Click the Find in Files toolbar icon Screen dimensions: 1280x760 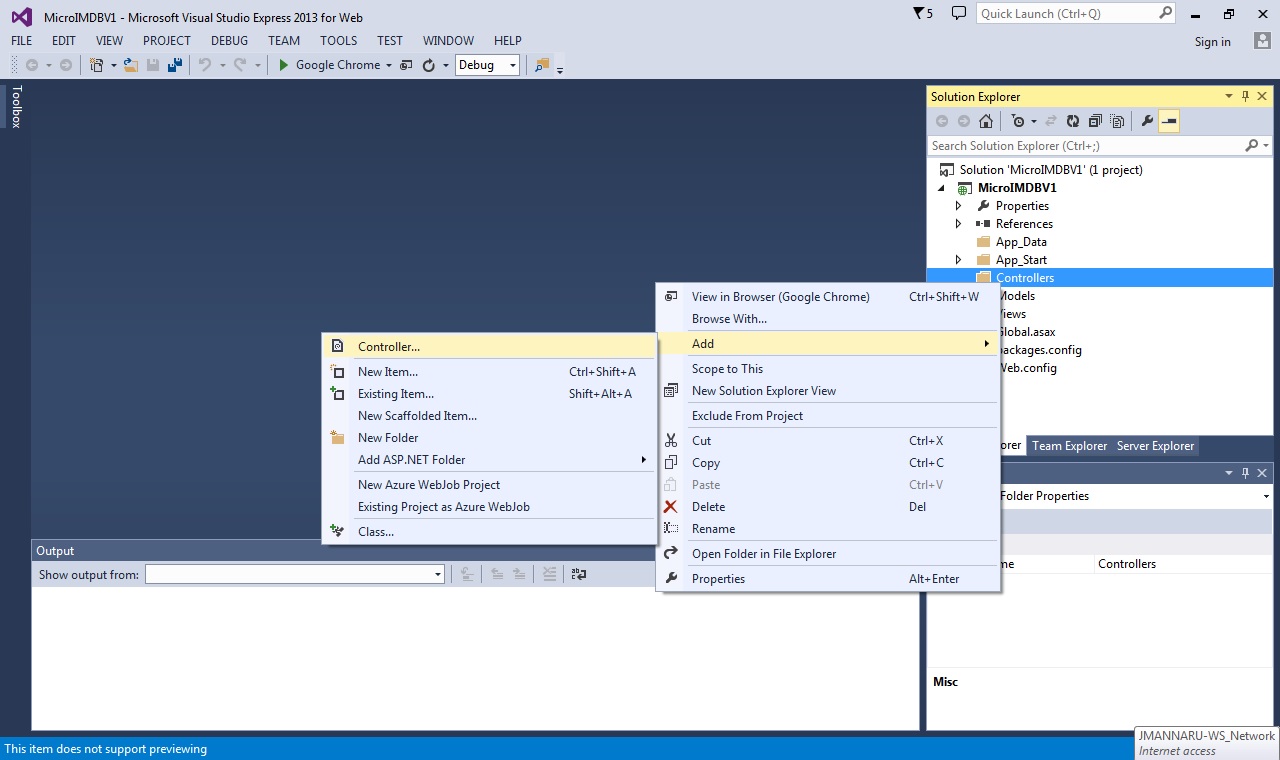tap(541, 65)
